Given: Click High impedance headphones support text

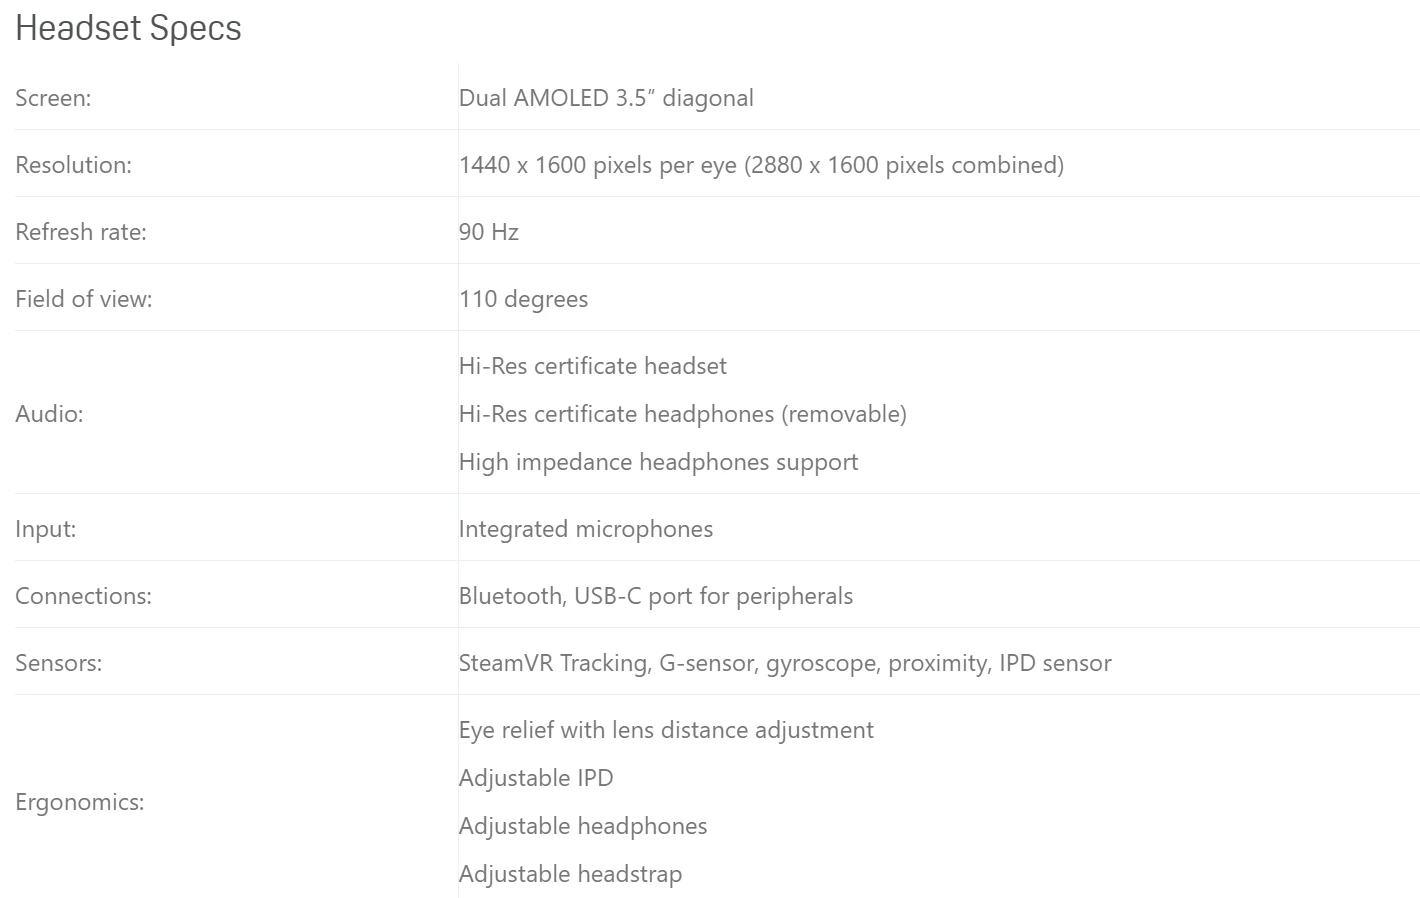Looking at the screenshot, I should coord(658,462).
